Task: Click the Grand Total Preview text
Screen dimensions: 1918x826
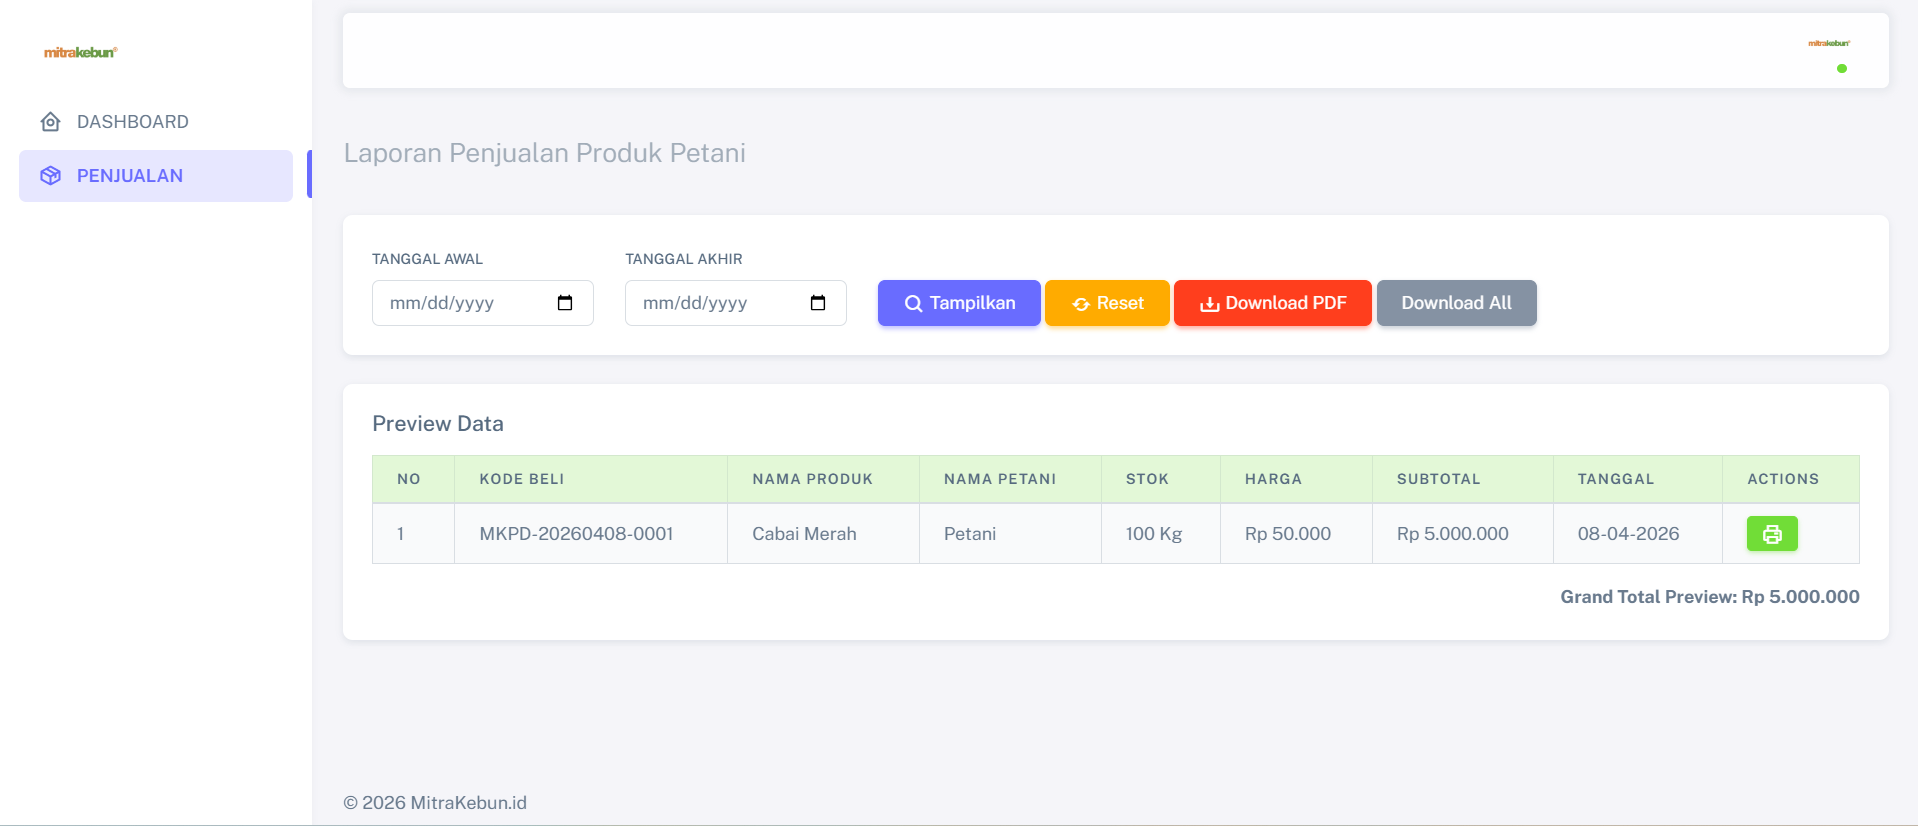Action: pyautogui.click(x=1710, y=597)
